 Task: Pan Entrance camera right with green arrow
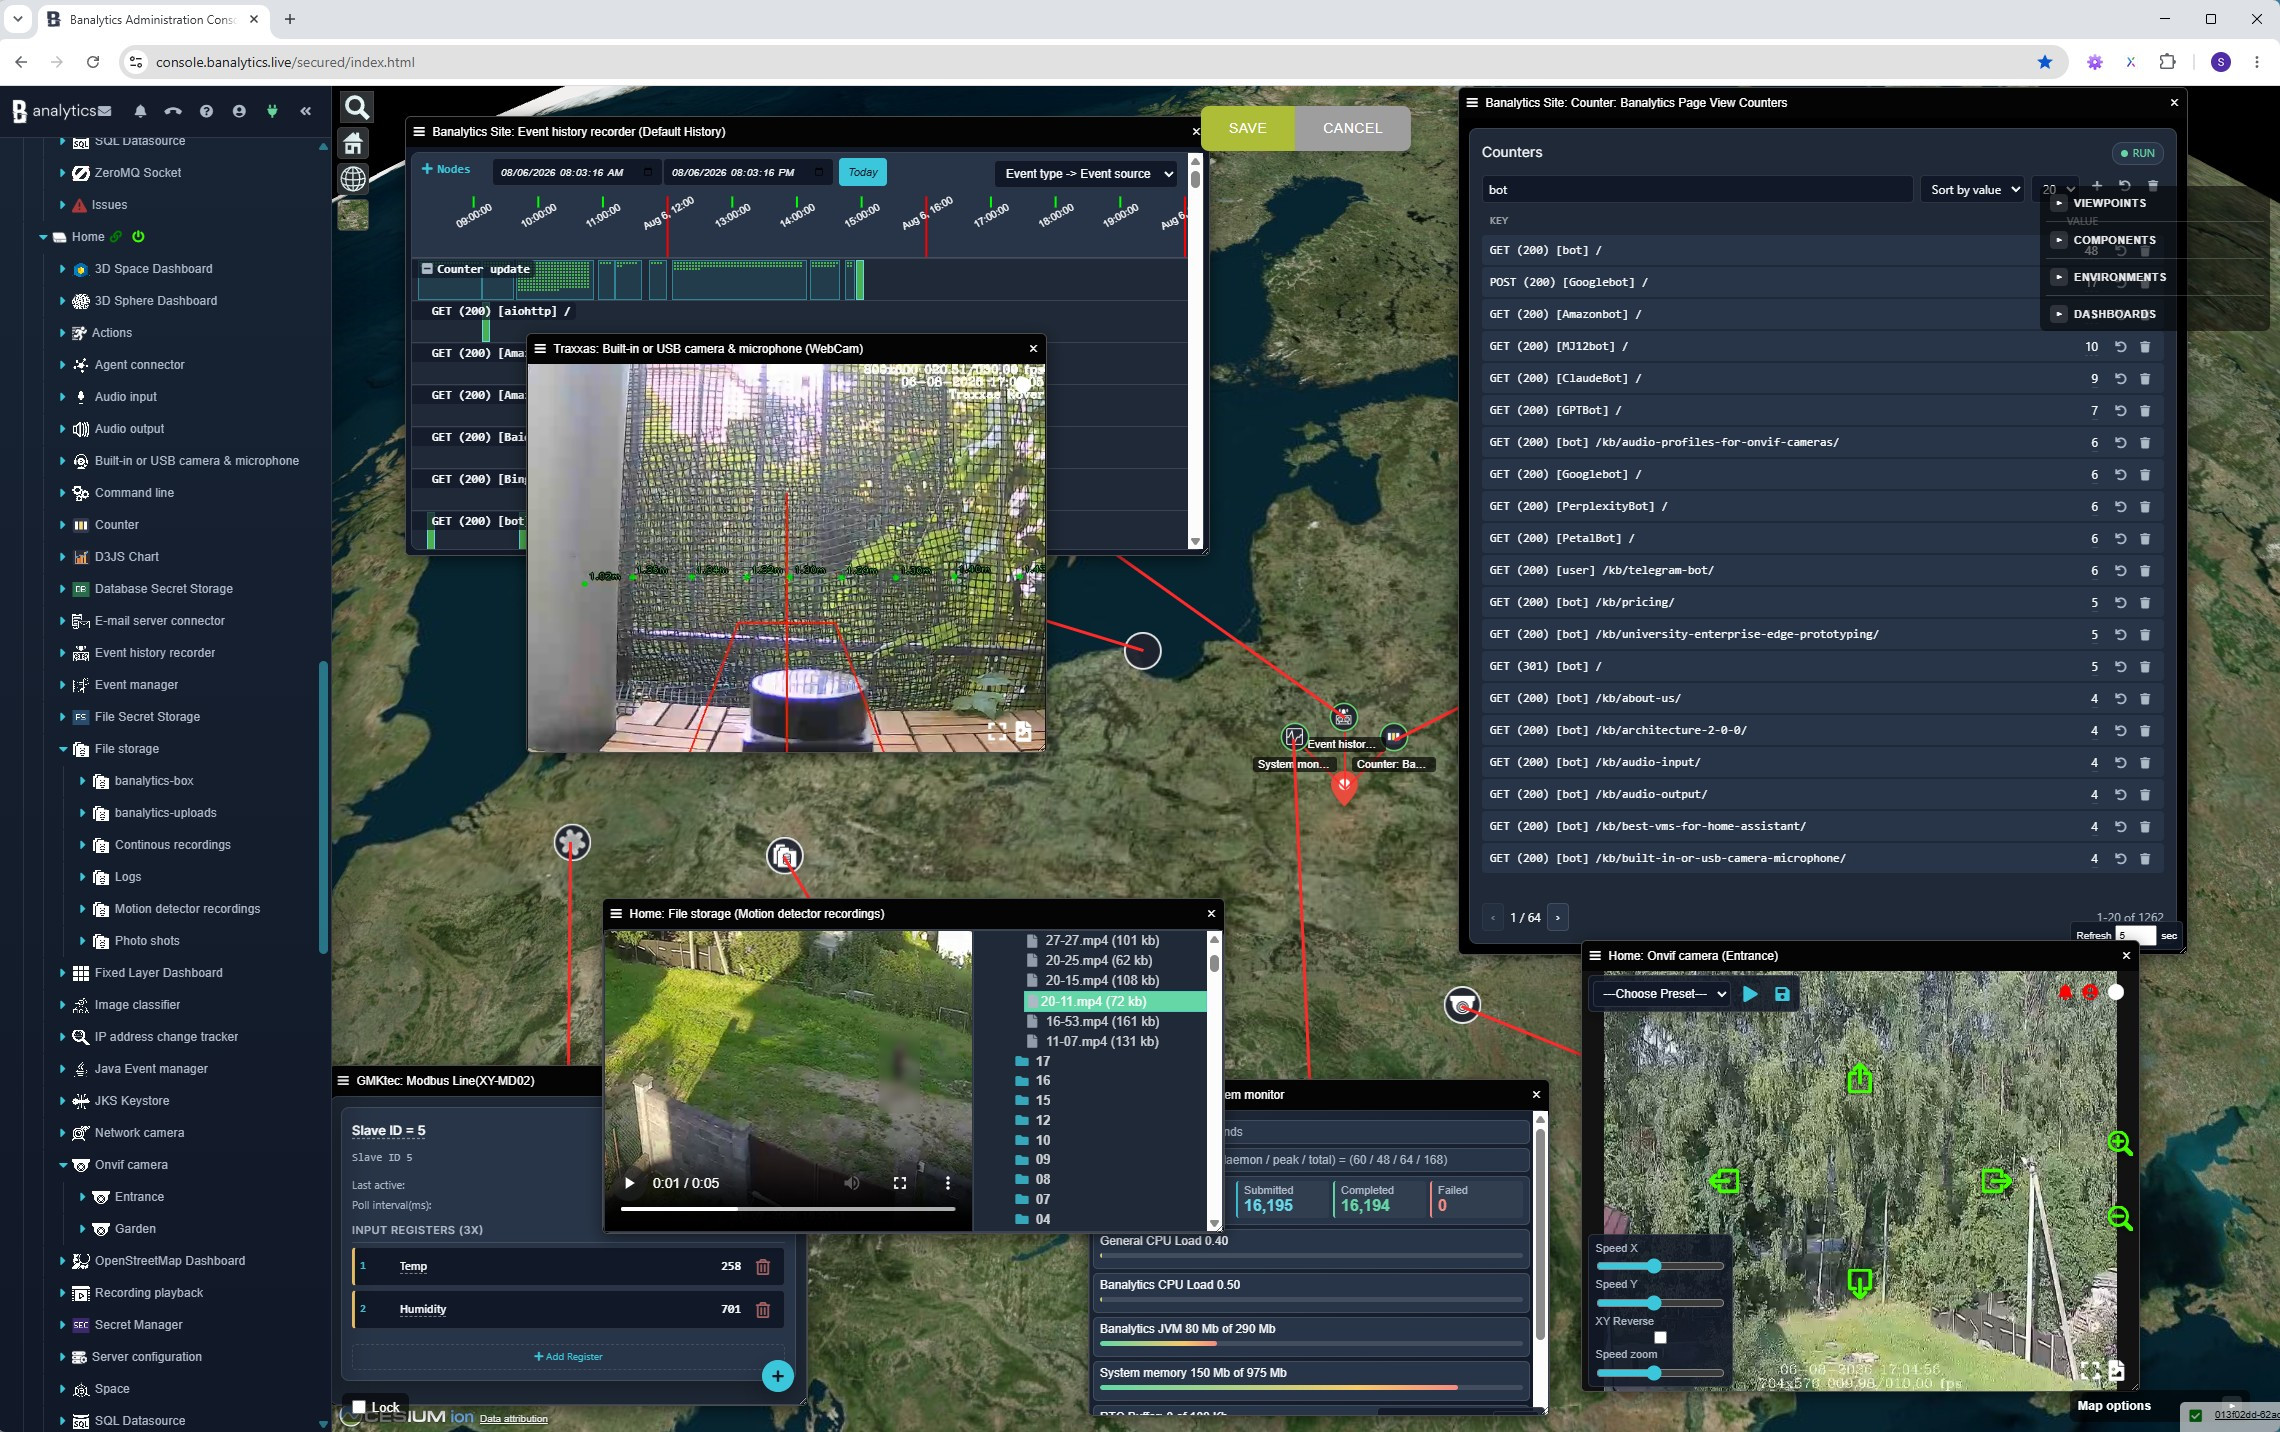coord(1996,1181)
